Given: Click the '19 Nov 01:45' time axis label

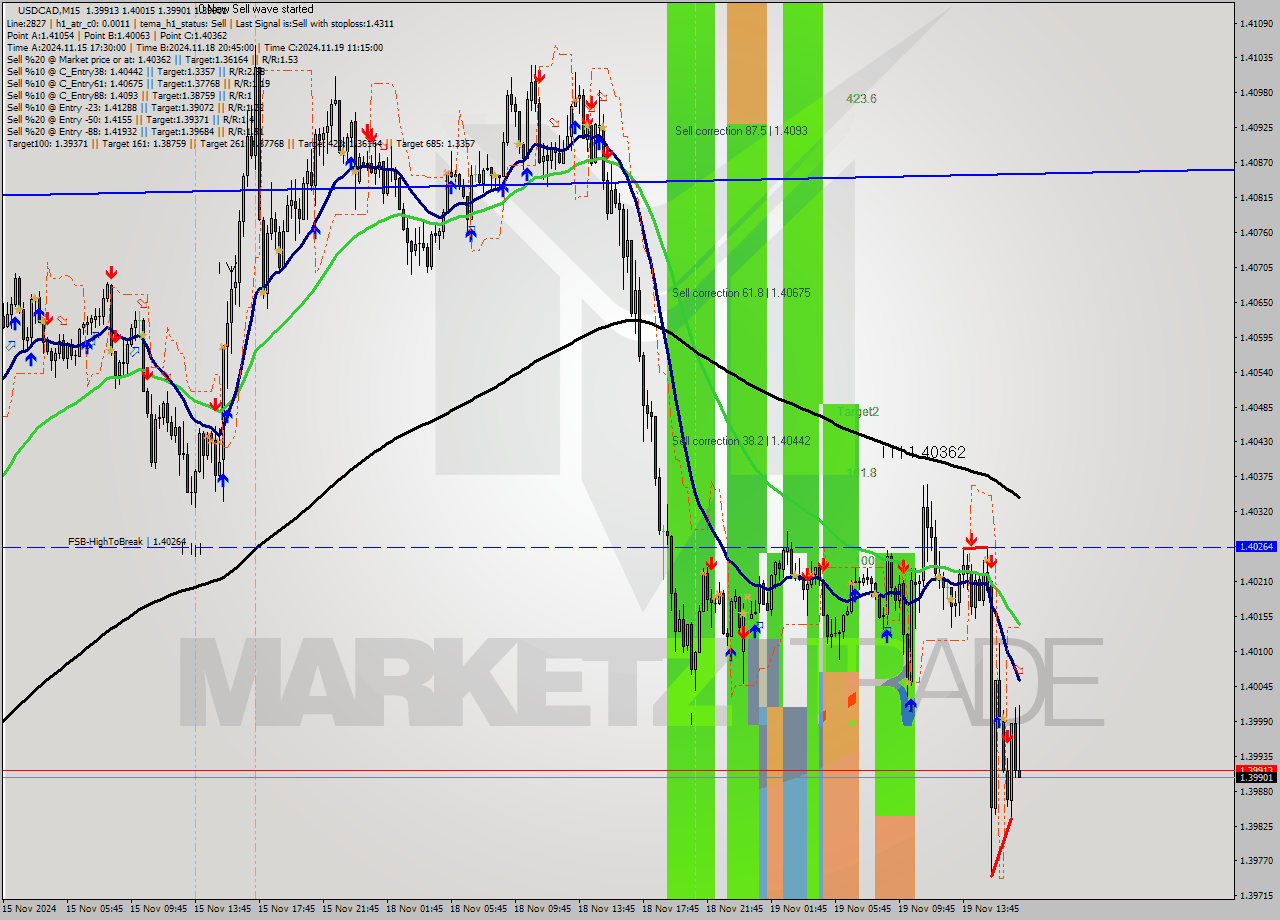Looking at the screenshot, I should tap(798, 909).
